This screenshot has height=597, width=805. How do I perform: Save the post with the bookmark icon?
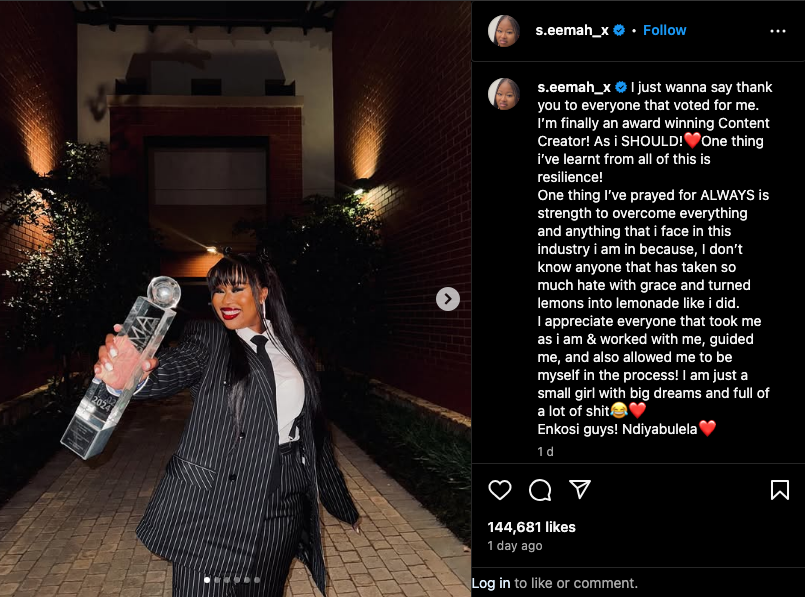(779, 490)
